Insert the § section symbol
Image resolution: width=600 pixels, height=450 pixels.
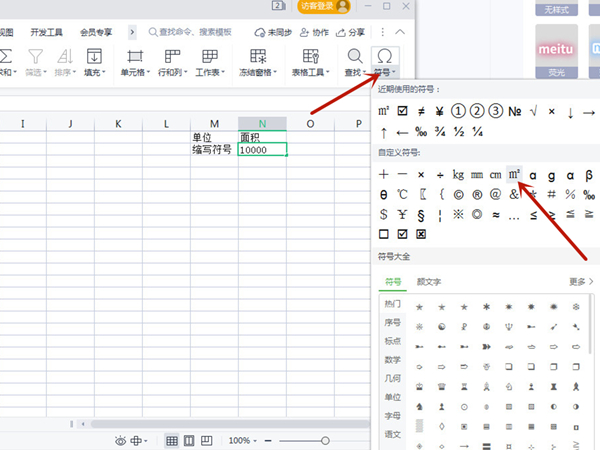(421, 215)
